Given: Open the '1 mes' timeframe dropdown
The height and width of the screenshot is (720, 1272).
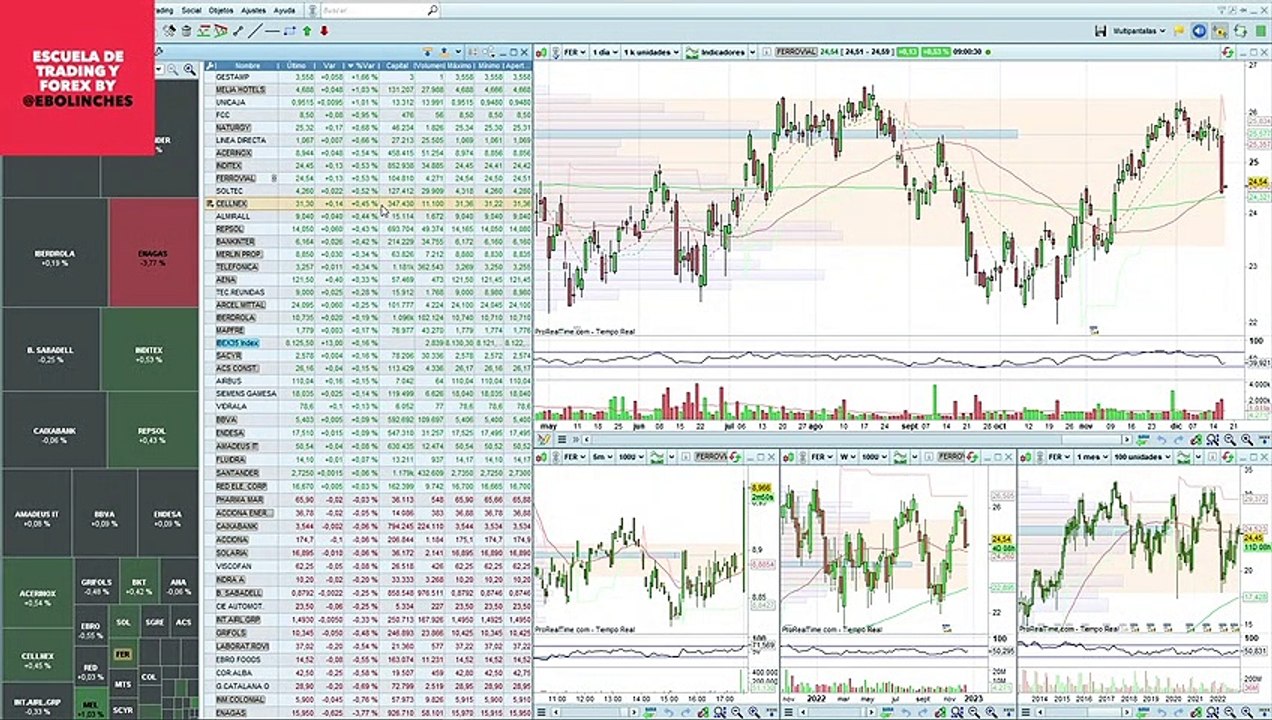Looking at the screenshot, I should tap(1090, 457).
